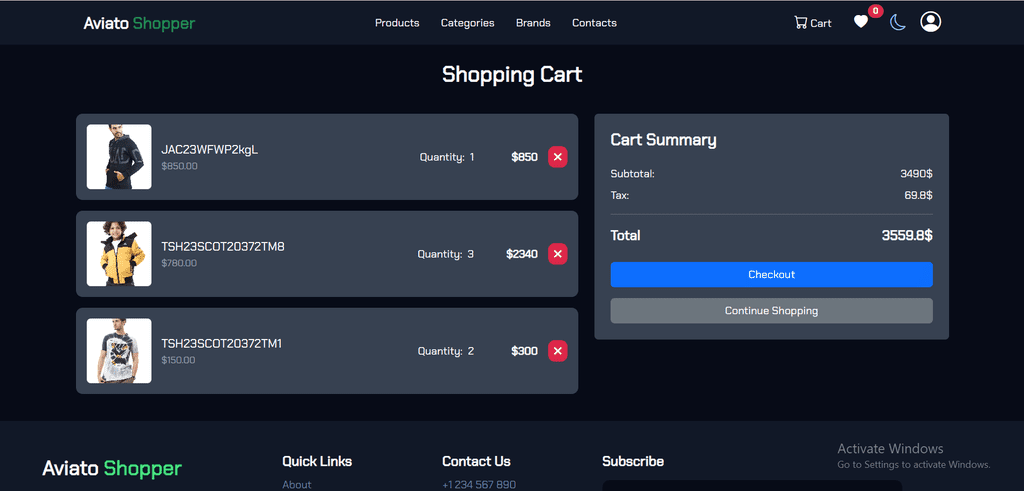Open the Cart icon in navbar
Screen dimensions: 1024x491
(x=812, y=23)
